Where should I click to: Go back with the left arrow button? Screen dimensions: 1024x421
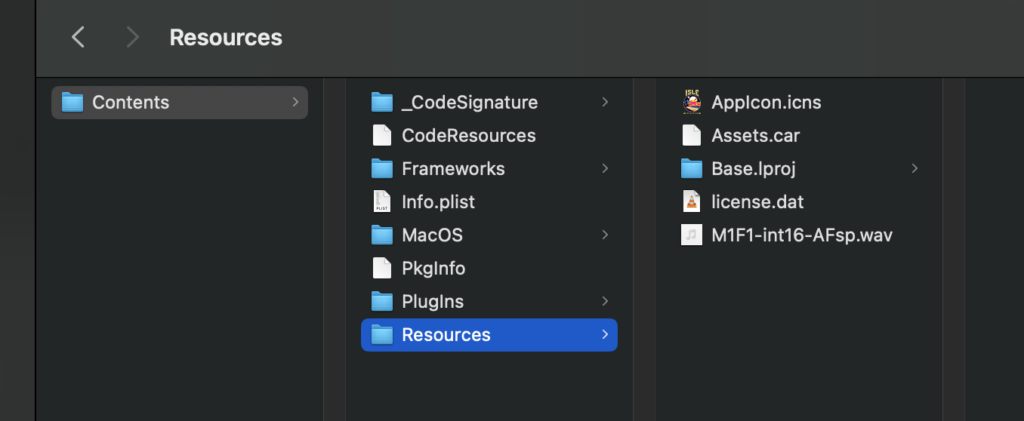pos(78,37)
